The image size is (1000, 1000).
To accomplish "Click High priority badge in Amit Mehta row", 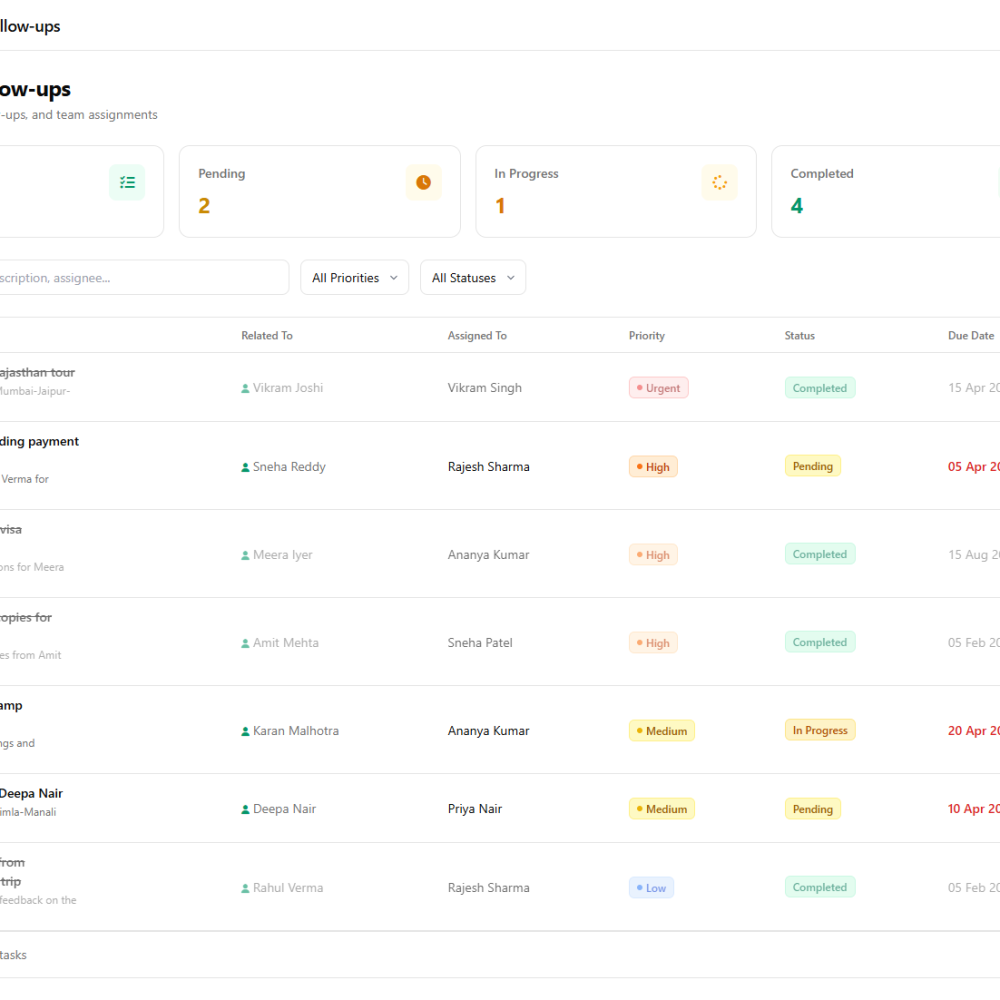I will 653,643.
